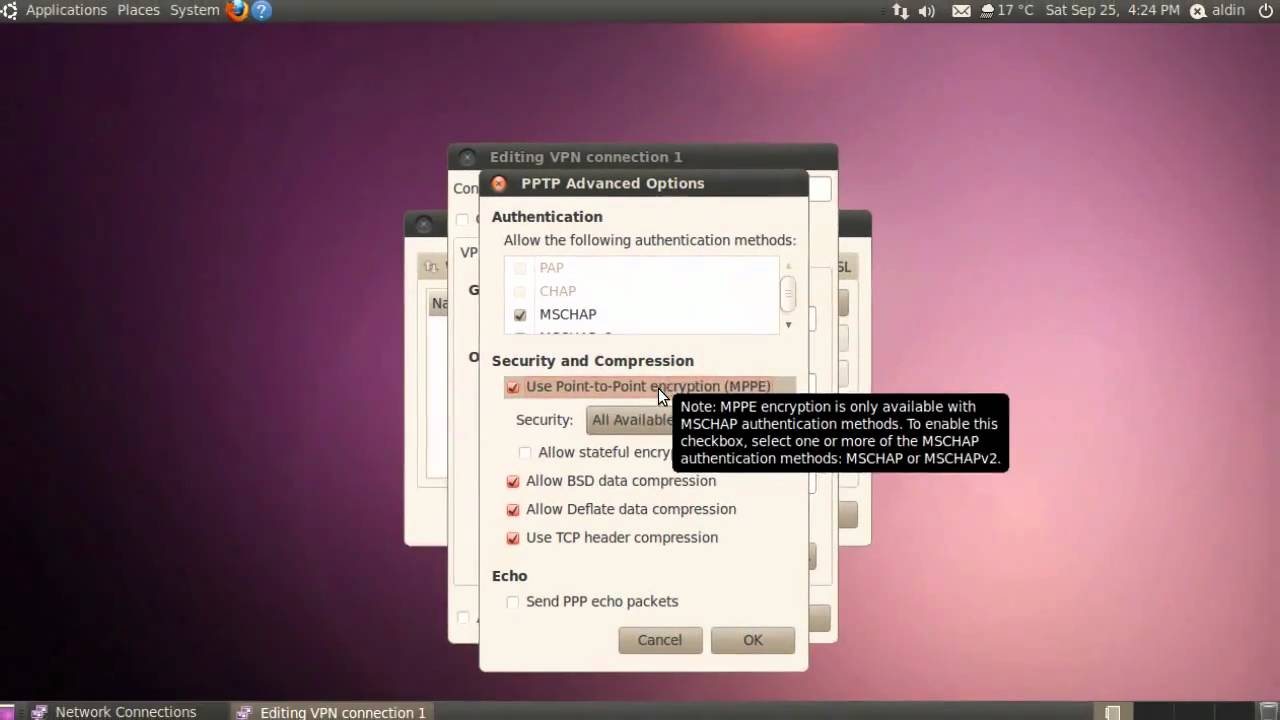Screen dimensions: 1280x720
Task: Open the Applications menu
Action: coord(66,10)
